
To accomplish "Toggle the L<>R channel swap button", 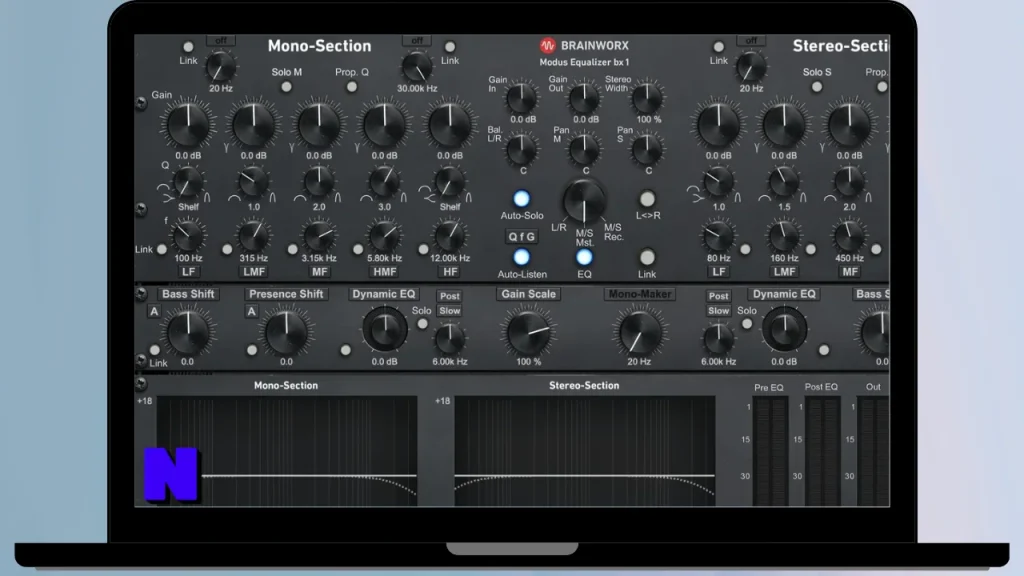I will pyautogui.click(x=647, y=199).
